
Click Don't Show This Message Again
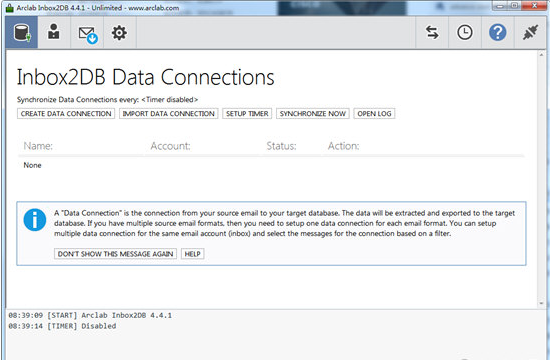coord(115,254)
